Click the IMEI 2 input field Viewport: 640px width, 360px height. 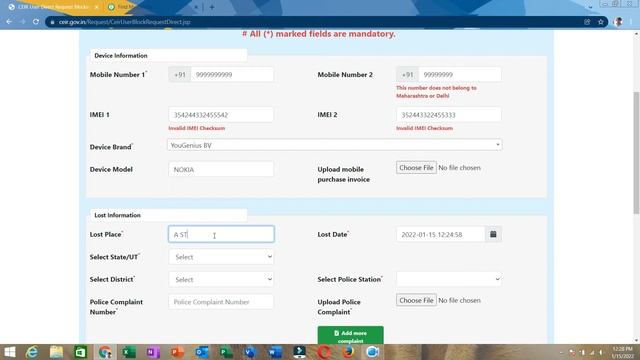[449, 115]
